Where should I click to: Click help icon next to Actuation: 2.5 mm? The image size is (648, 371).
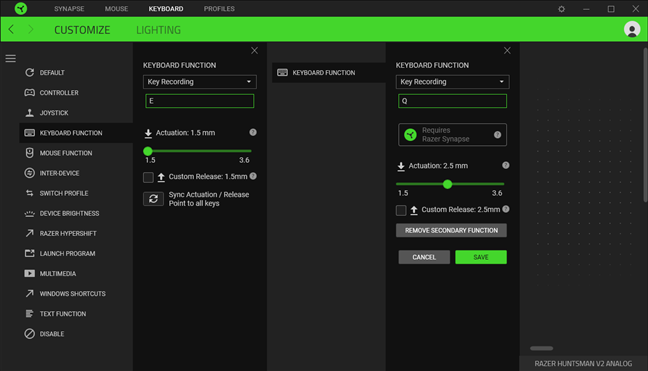tap(505, 165)
